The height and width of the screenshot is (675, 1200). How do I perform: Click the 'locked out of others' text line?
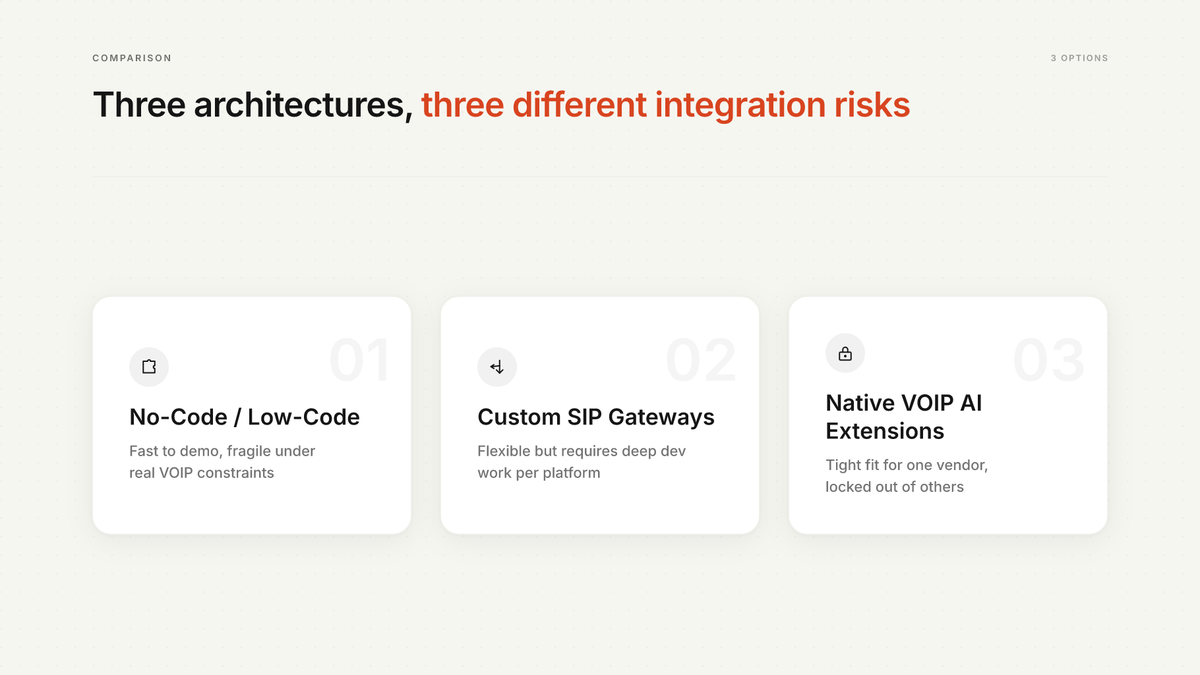[x=895, y=486]
